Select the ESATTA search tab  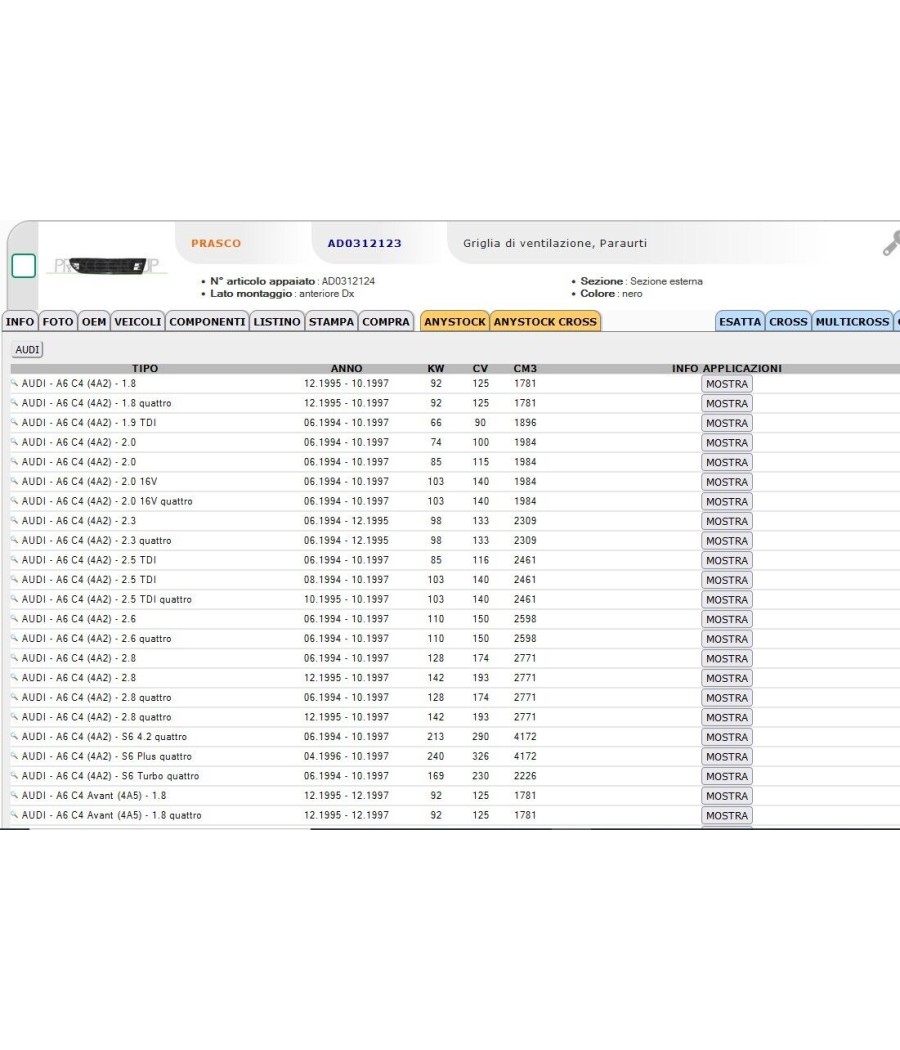pyautogui.click(x=740, y=322)
